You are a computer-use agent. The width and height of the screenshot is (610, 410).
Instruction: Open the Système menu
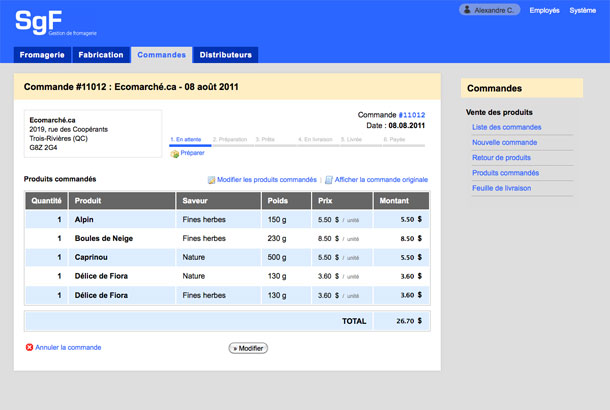[582, 11]
